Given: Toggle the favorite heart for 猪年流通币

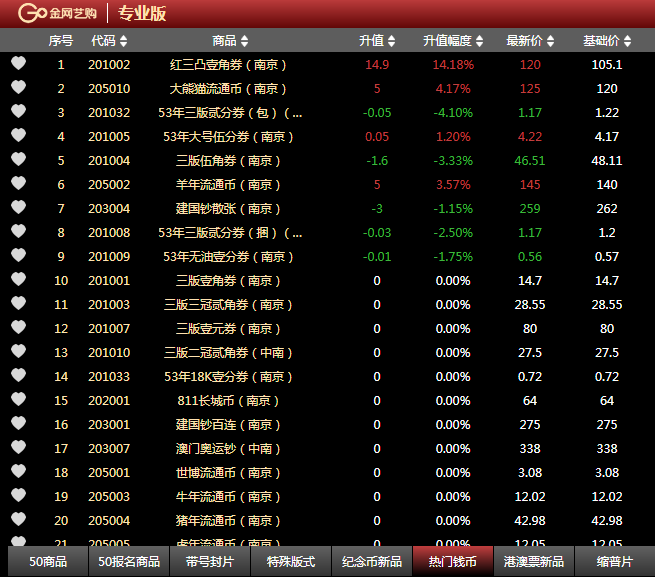Looking at the screenshot, I should [x=18, y=519].
